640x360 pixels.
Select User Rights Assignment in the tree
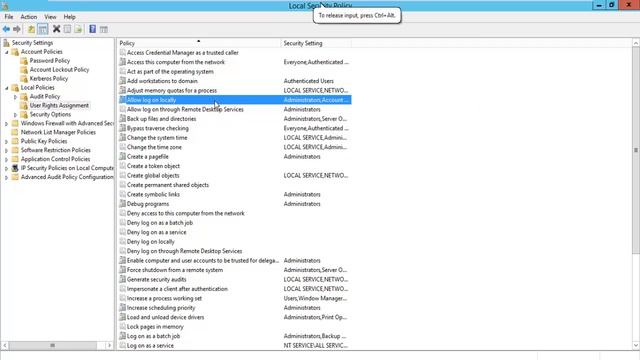(x=59, y=106)
